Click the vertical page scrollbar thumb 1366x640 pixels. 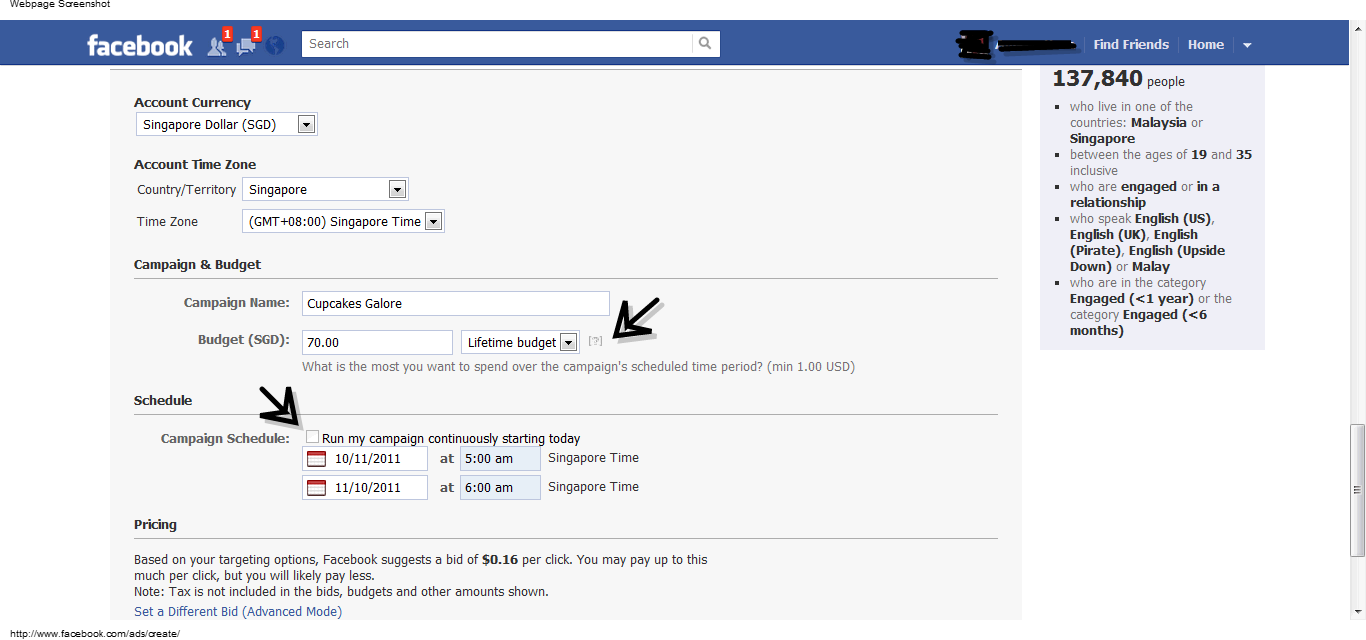coord(1357,489)
